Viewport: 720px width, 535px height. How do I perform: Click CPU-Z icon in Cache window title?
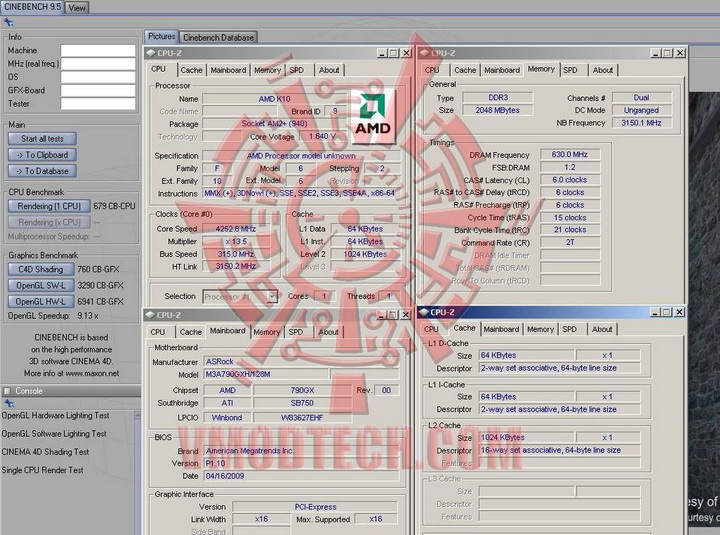pos(423,312)
